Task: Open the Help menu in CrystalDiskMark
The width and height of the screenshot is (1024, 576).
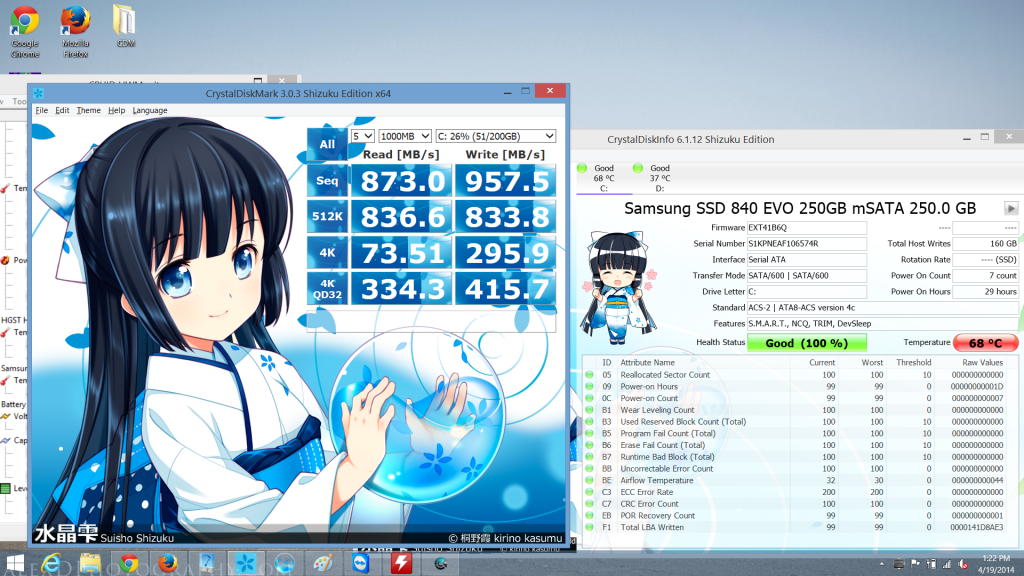Action: click(x=116, y=110)
